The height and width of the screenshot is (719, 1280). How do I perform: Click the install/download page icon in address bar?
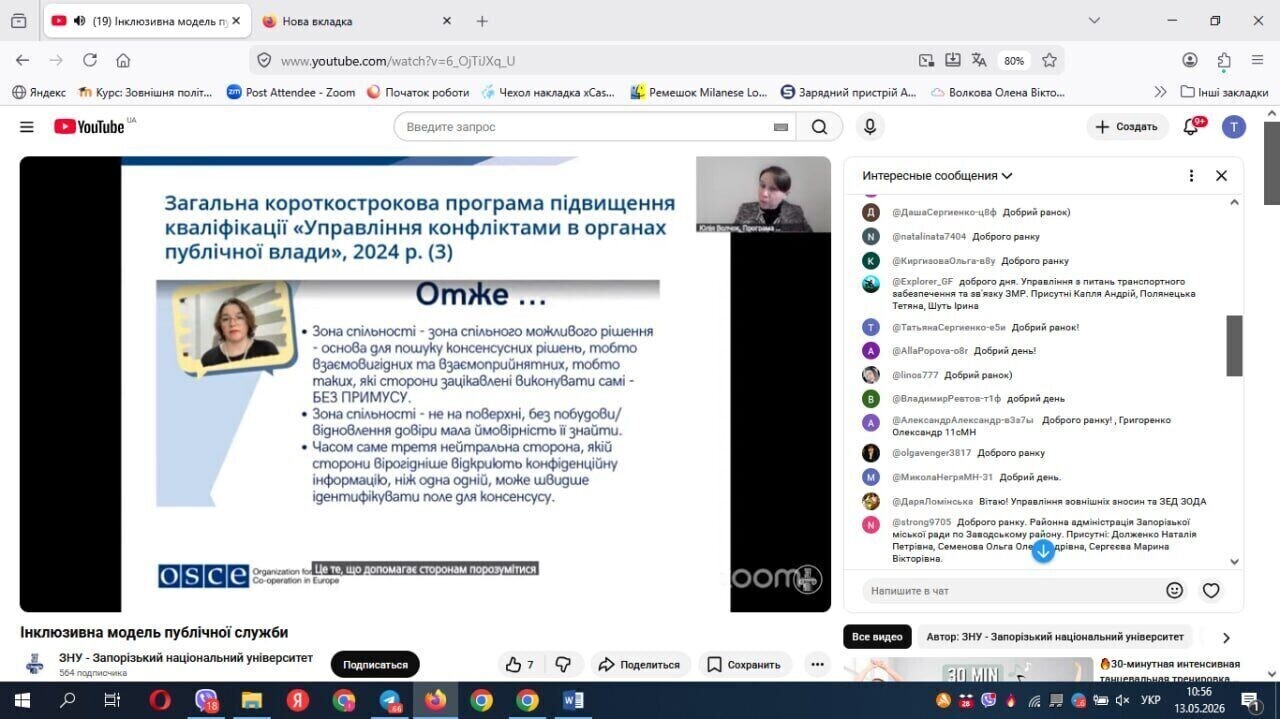click(952, 60)
